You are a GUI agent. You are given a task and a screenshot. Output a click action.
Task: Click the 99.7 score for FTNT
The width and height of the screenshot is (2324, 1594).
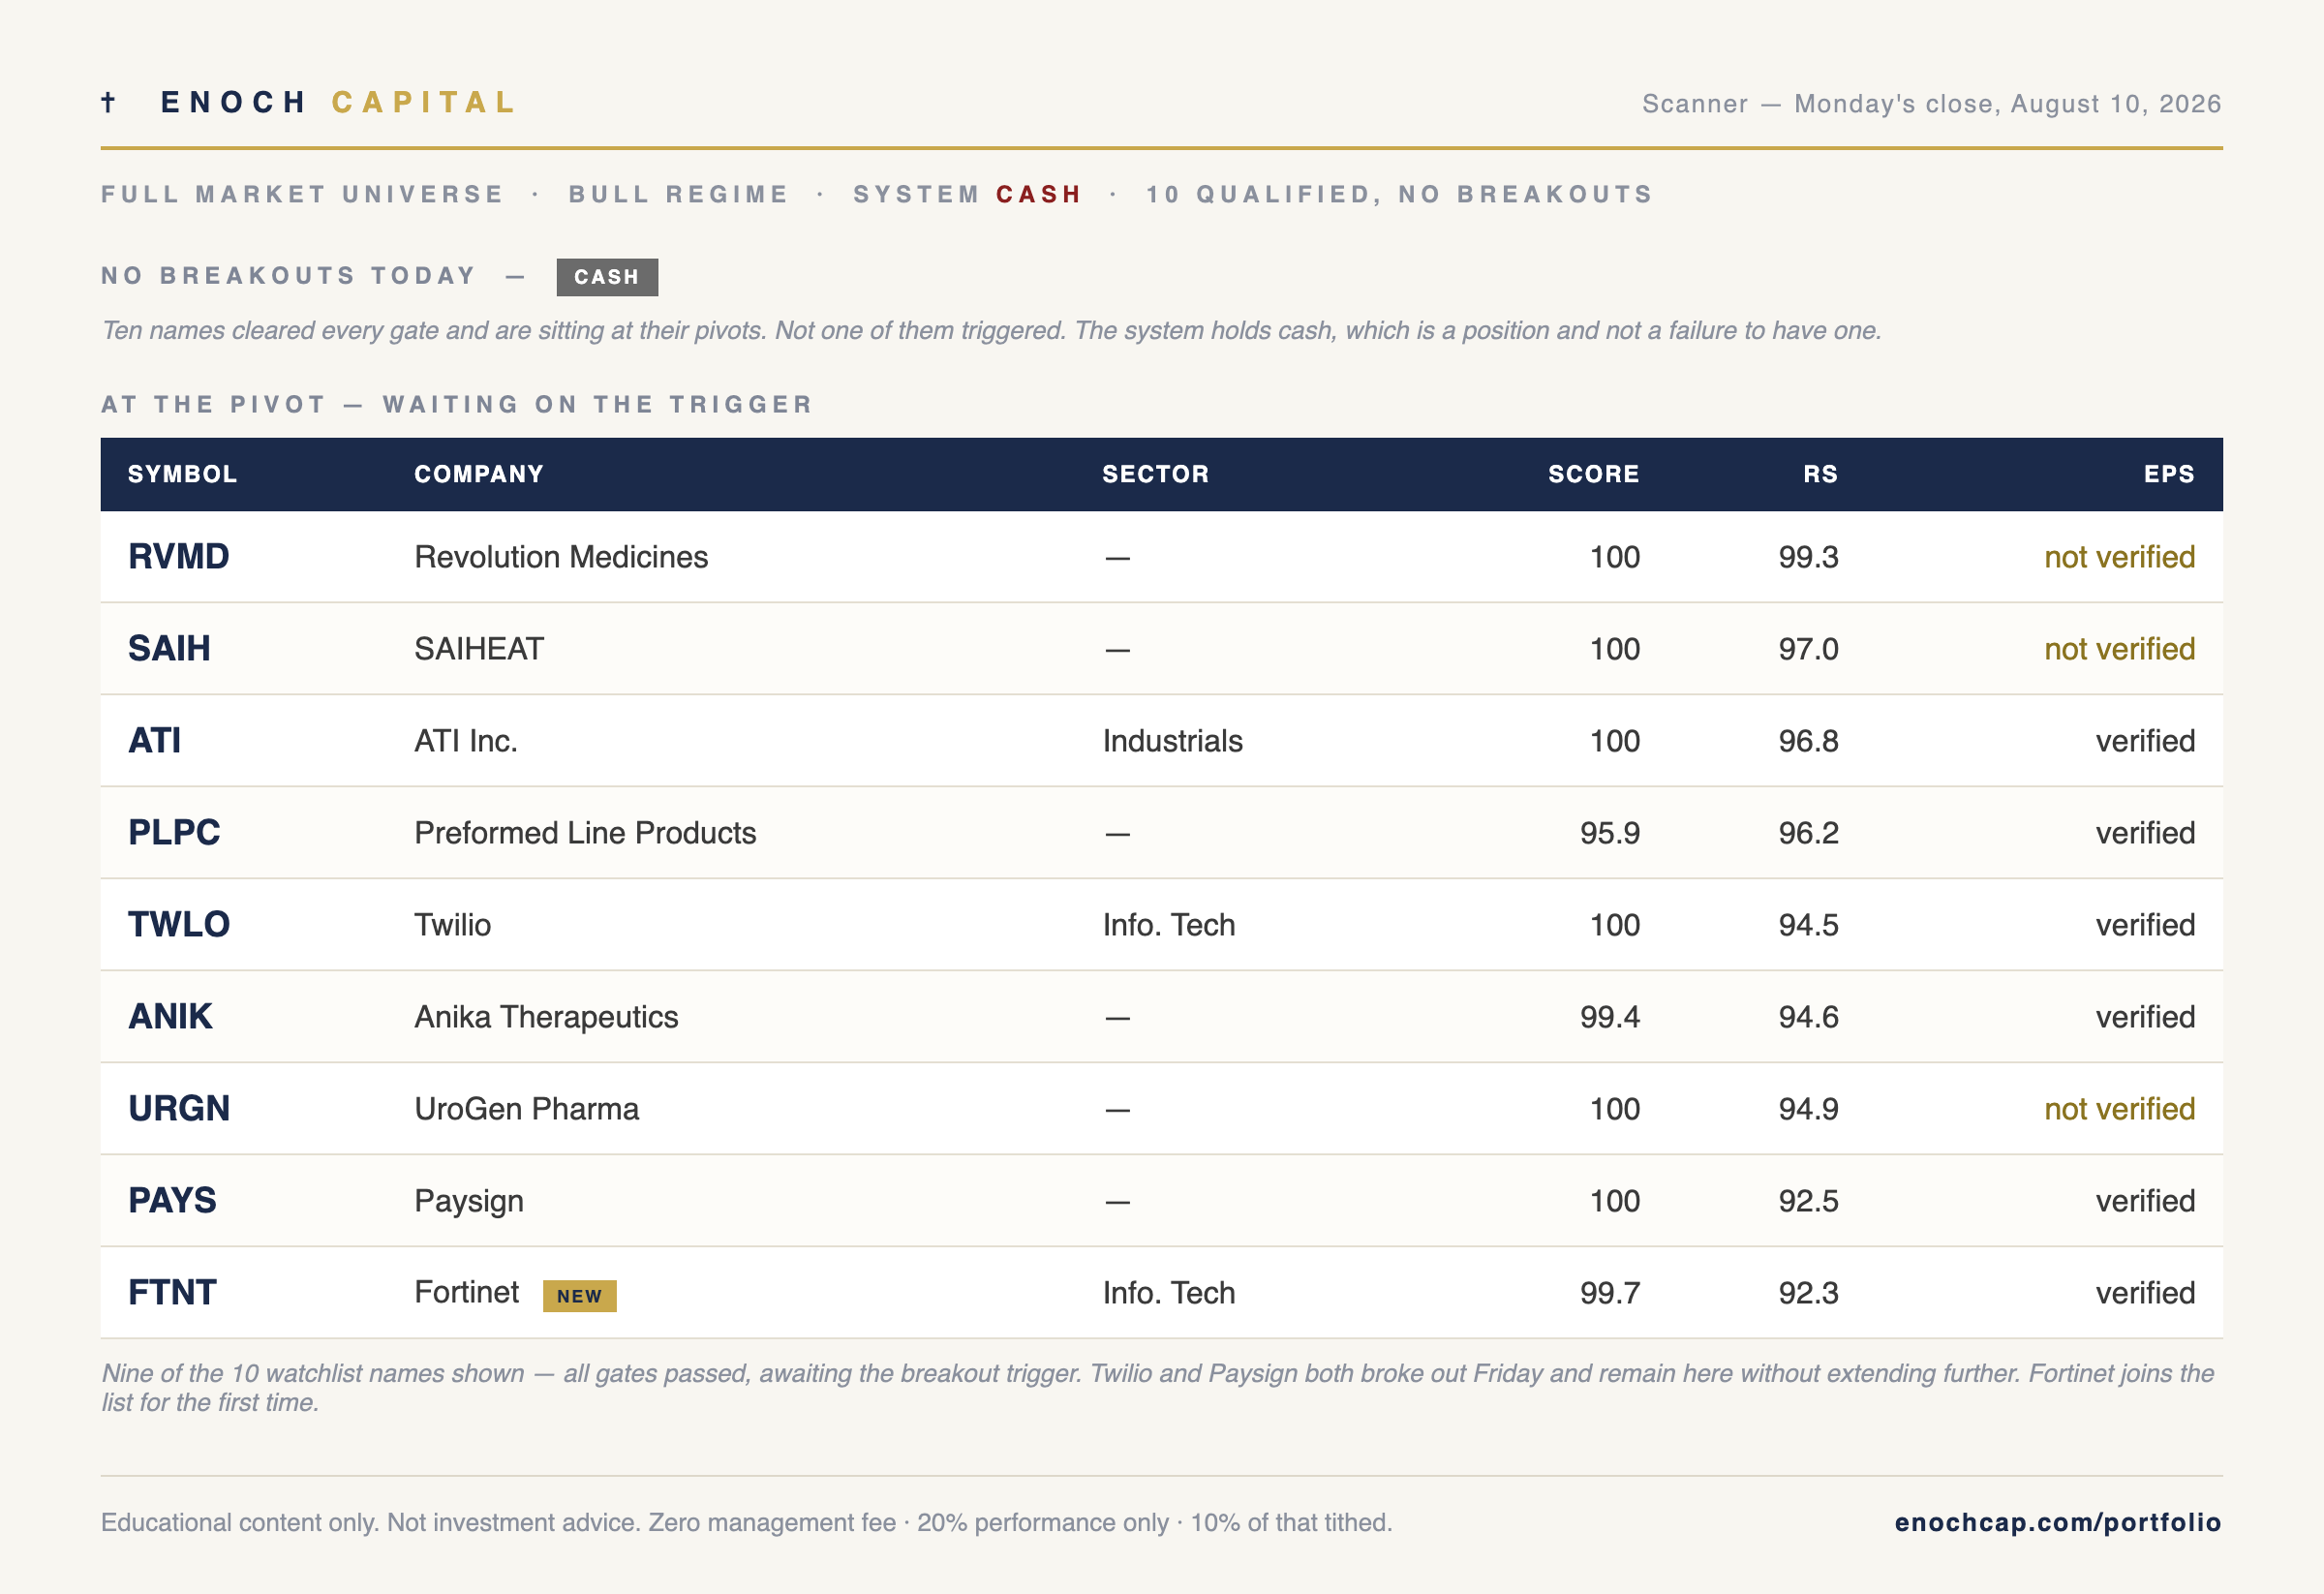[1610, 1293]
